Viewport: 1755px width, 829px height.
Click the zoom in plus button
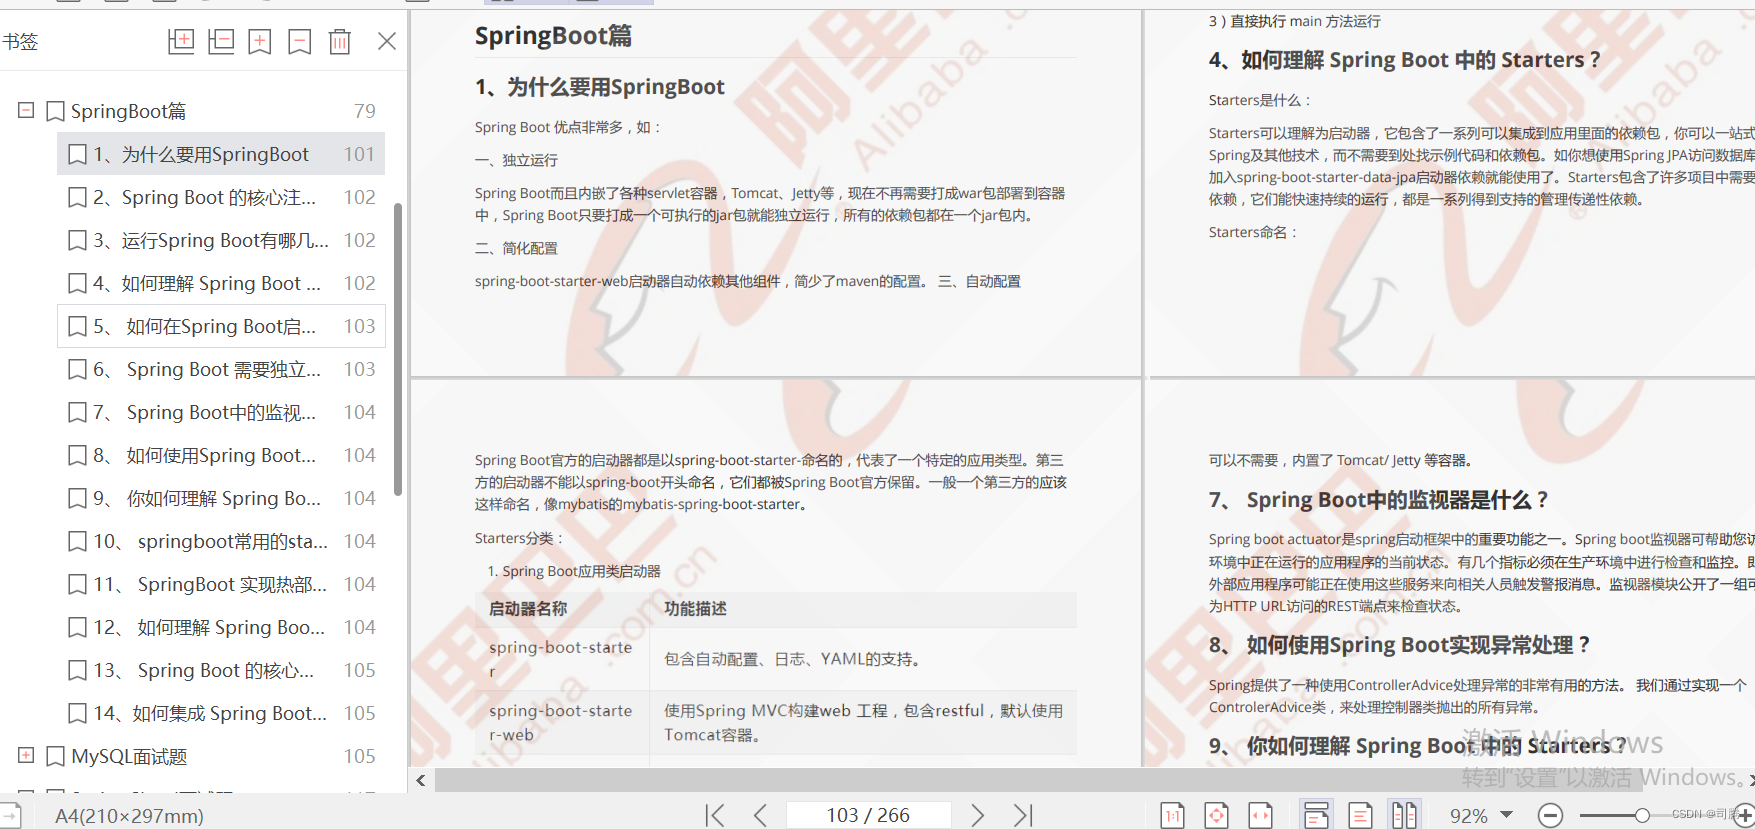tap(1745, 816)
